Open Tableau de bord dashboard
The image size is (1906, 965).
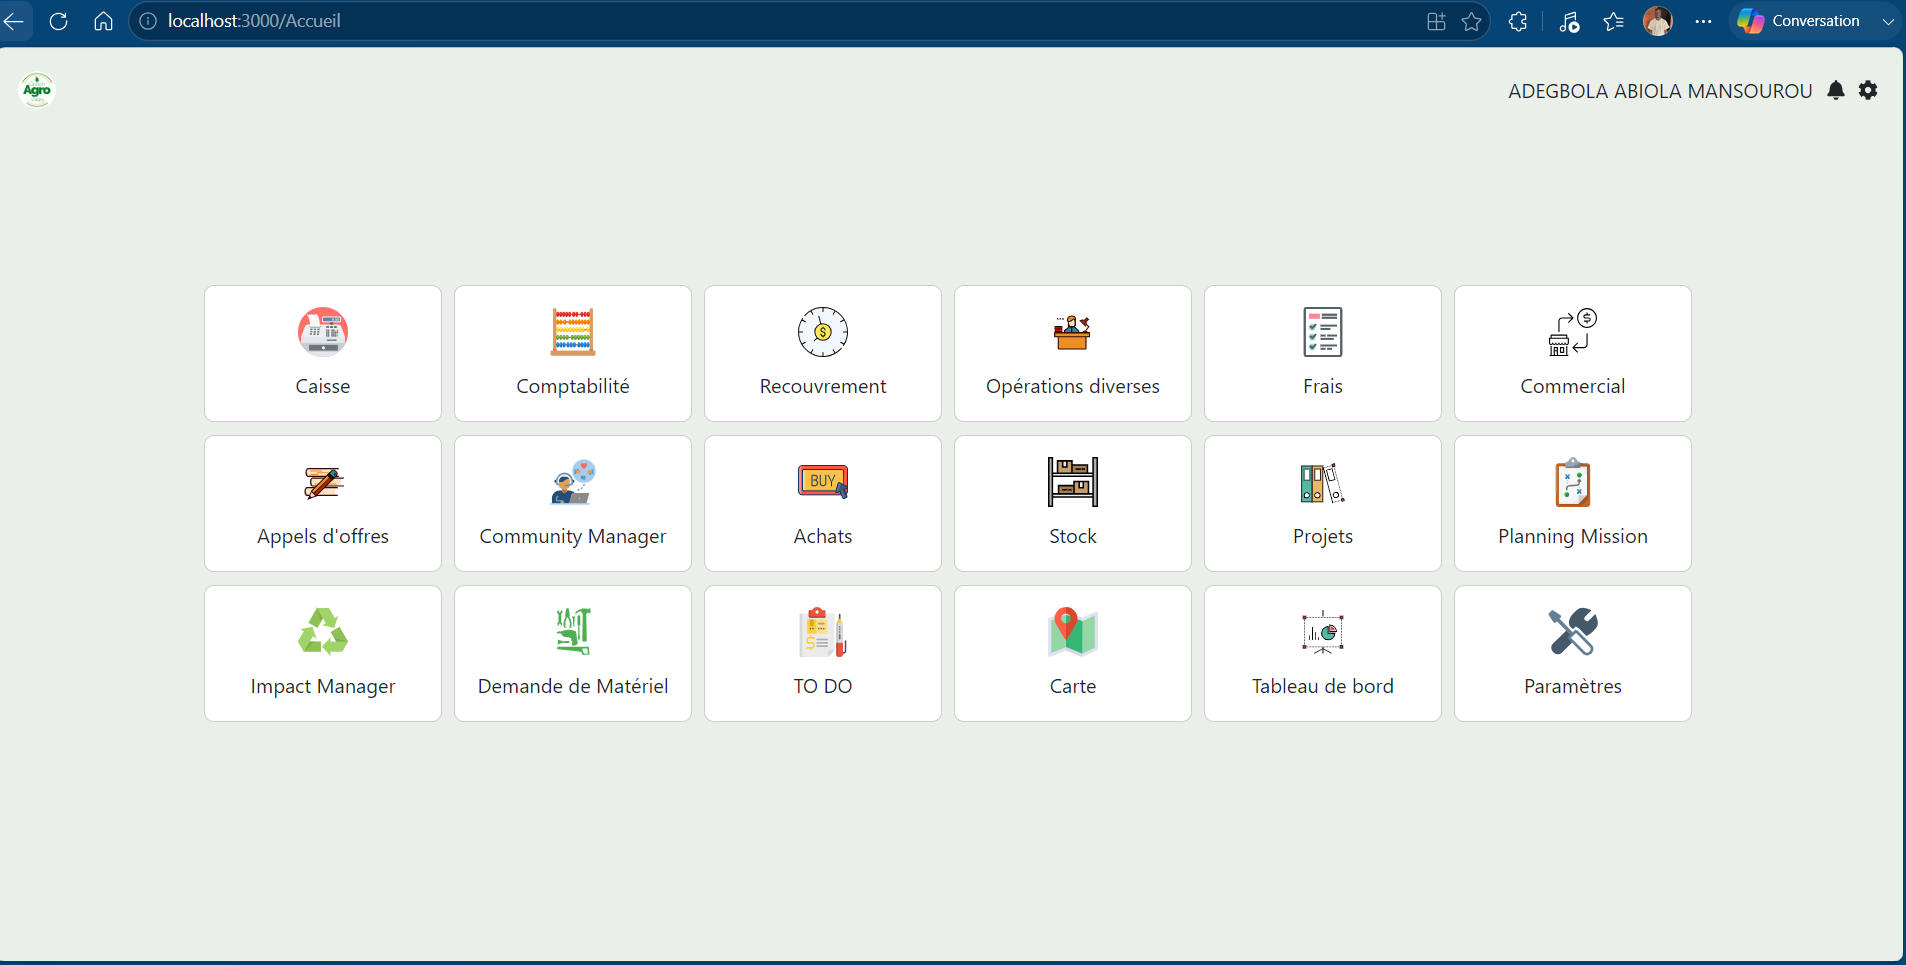tap(1323, 653)
